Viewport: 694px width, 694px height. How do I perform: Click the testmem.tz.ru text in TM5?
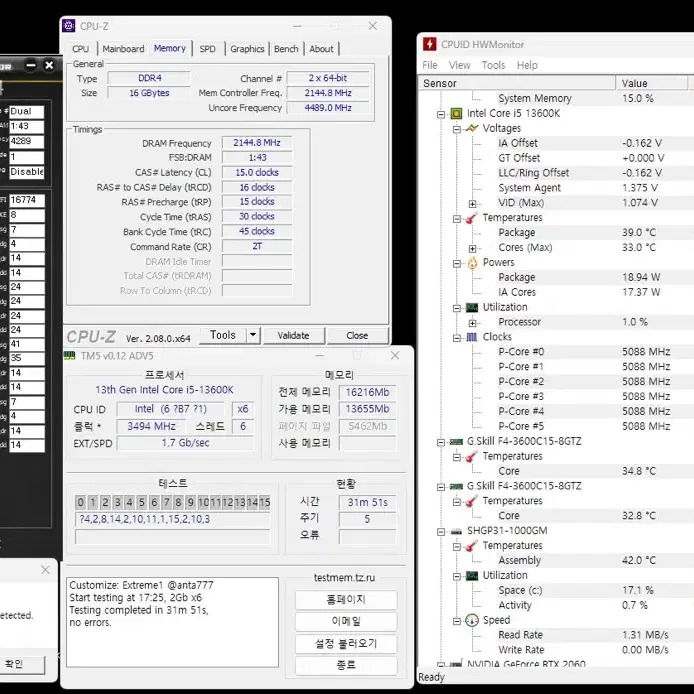(x=344, y=578)
